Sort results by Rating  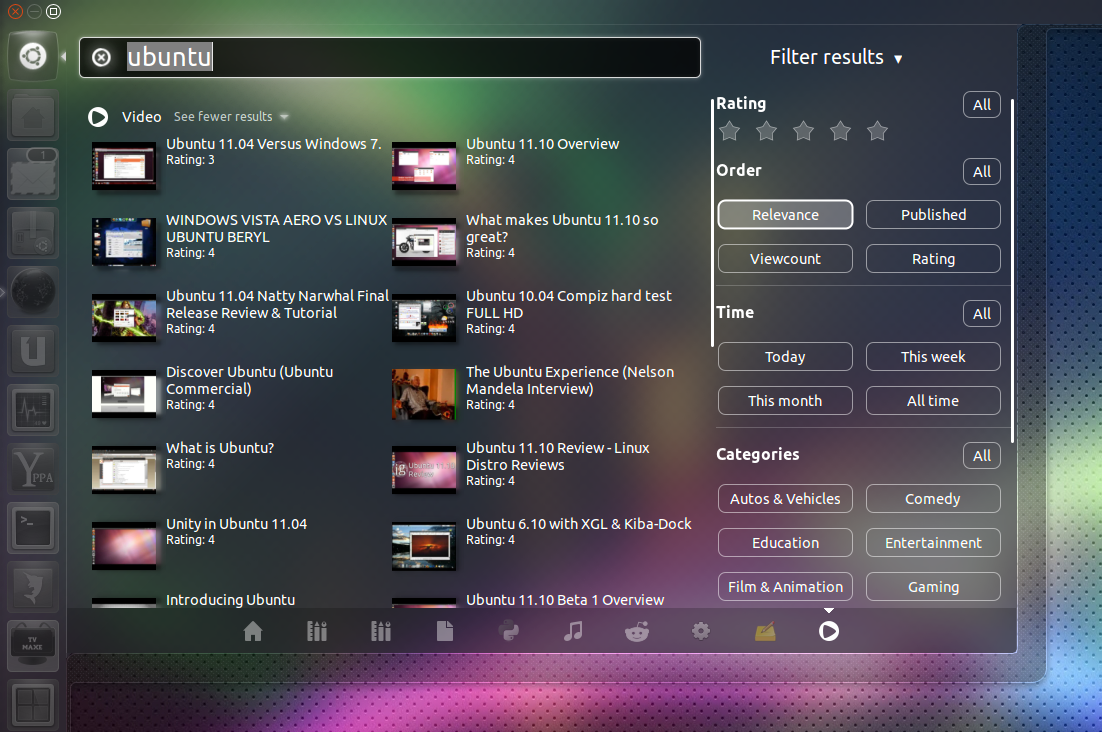933,259
